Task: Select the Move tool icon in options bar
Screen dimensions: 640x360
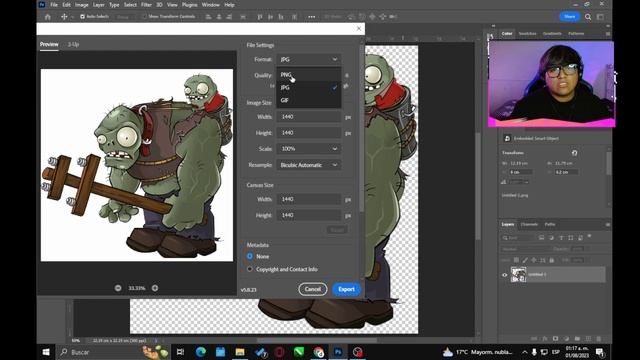Action: pyautogui.click(x=64, y=17)
